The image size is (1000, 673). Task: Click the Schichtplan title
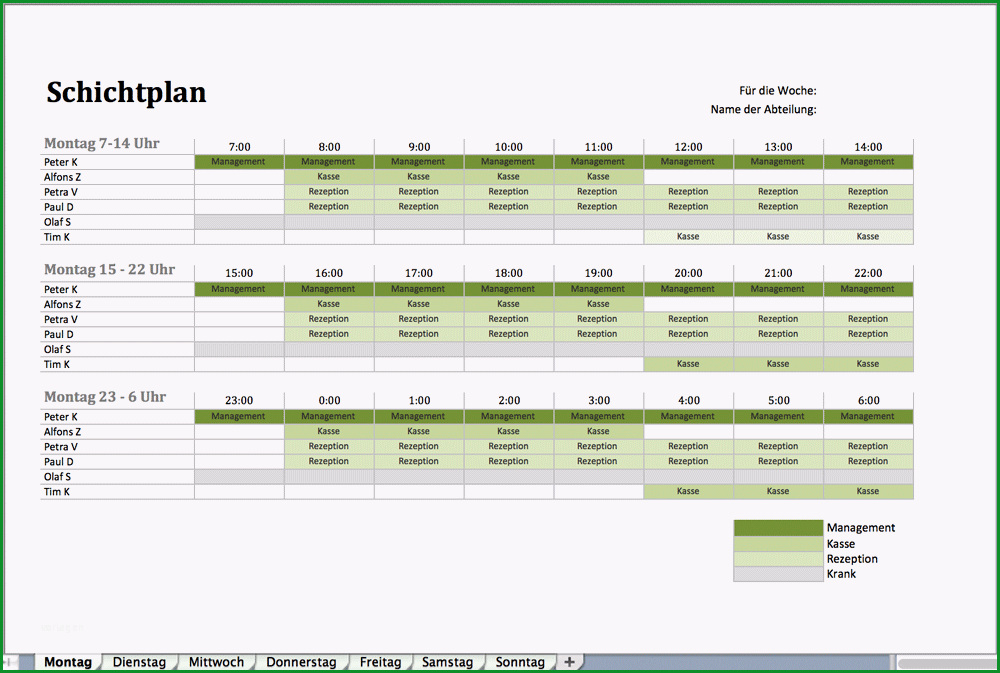point(126,92)
